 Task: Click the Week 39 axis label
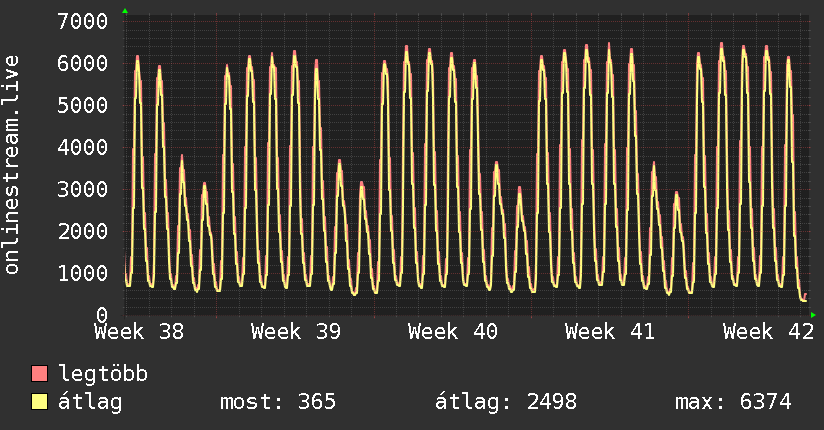[296, 332]
